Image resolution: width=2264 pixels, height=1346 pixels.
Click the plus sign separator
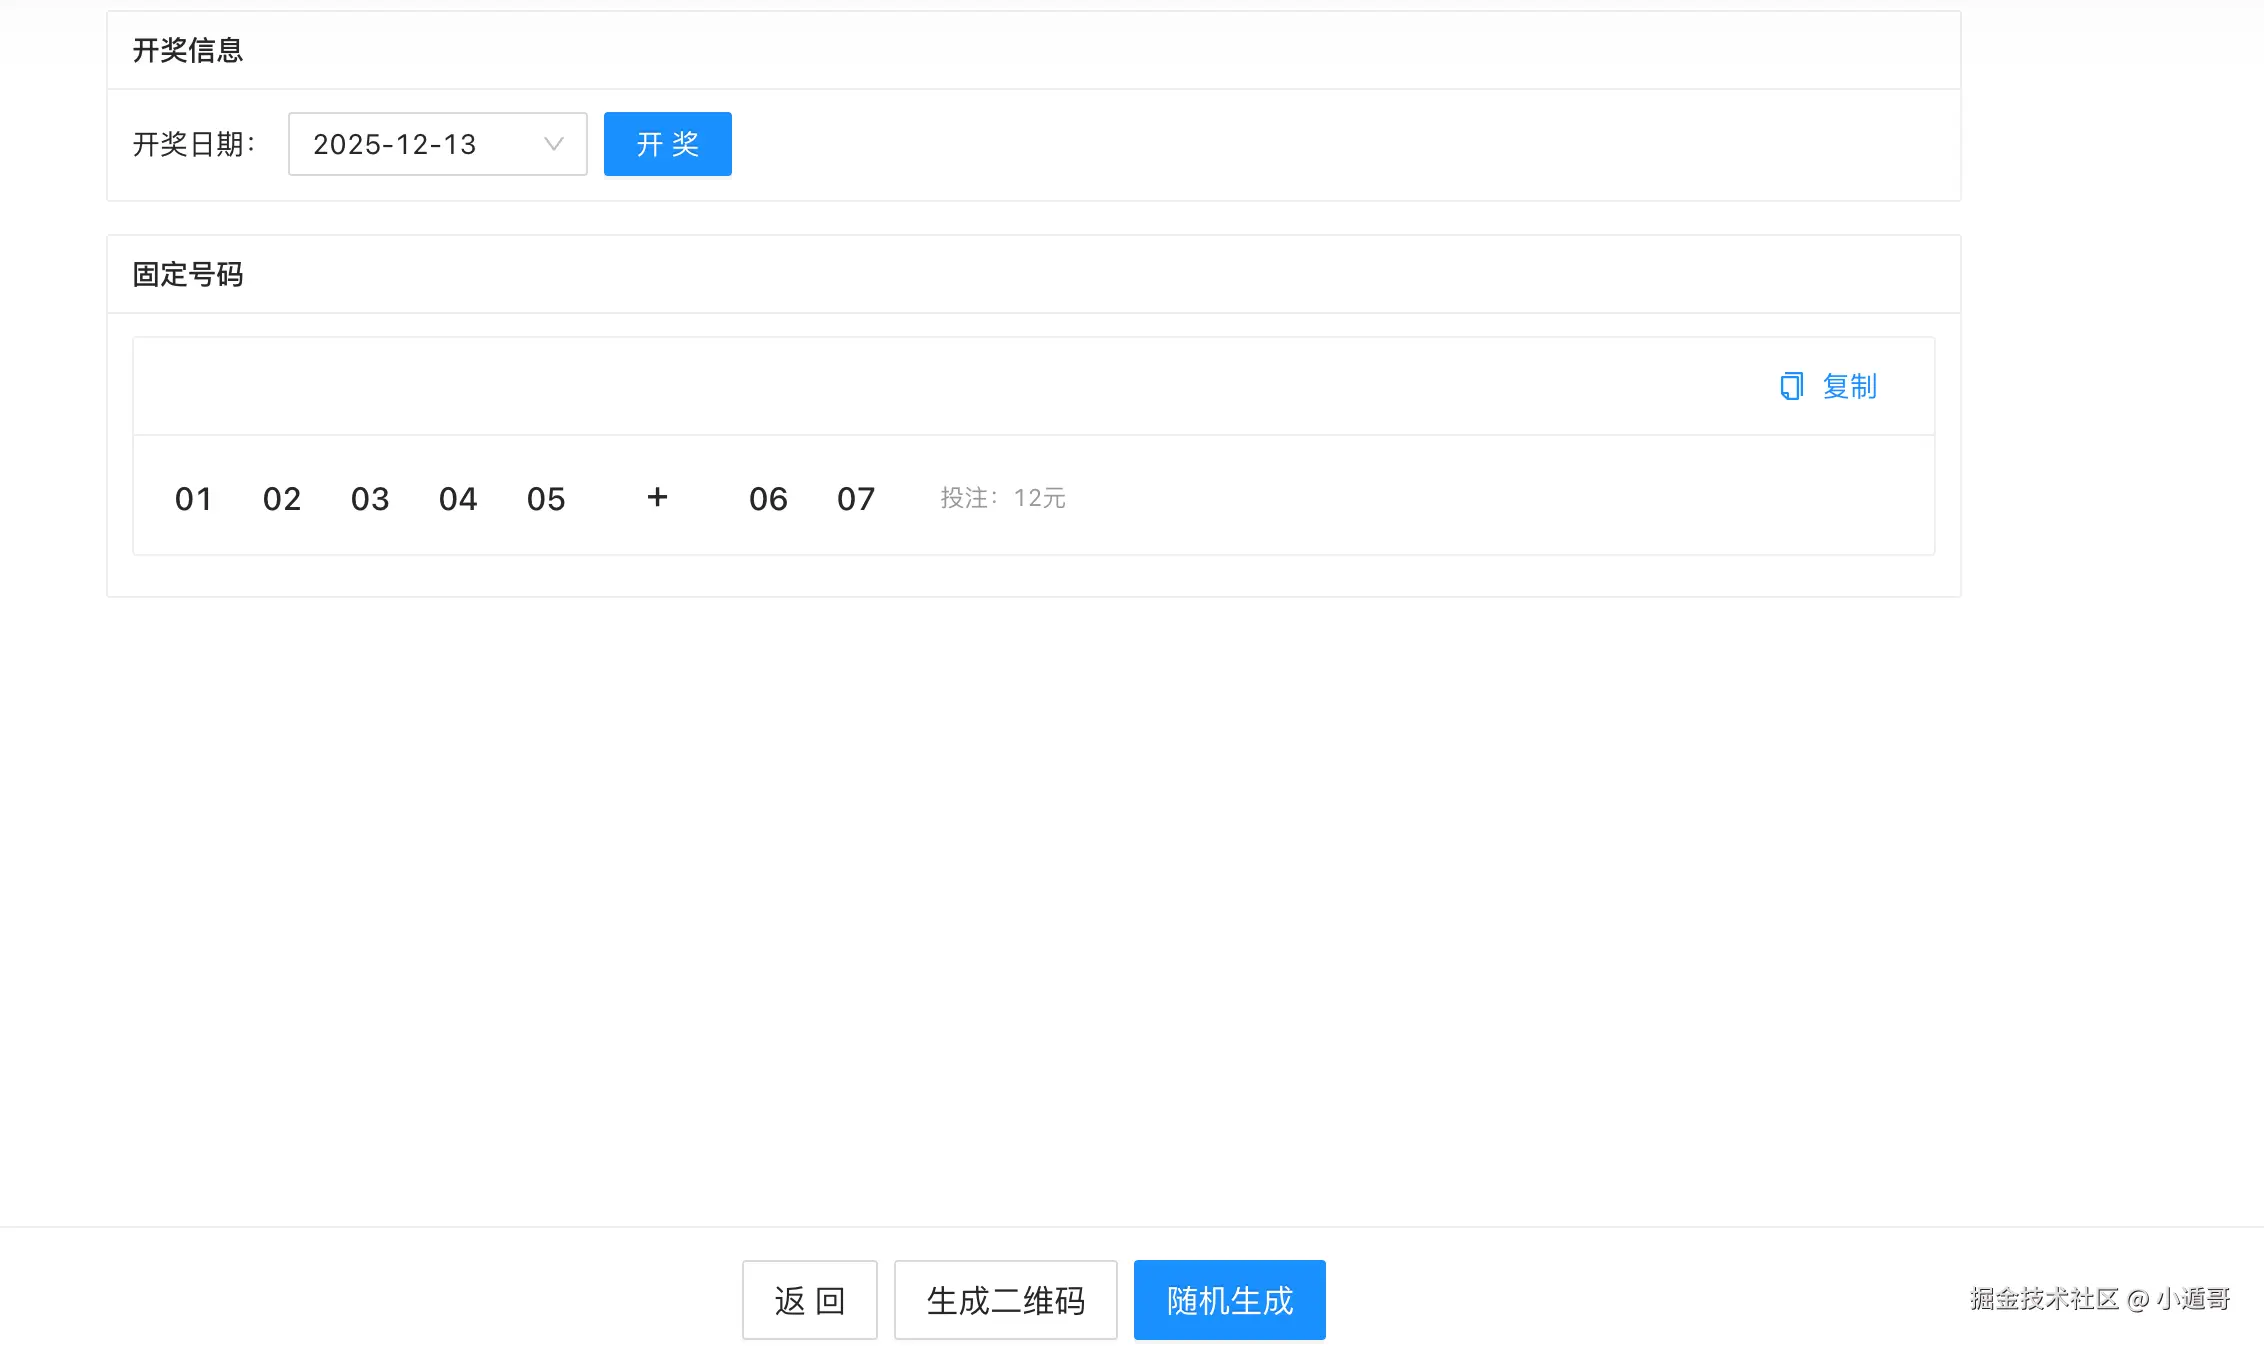tap(657, 497)
